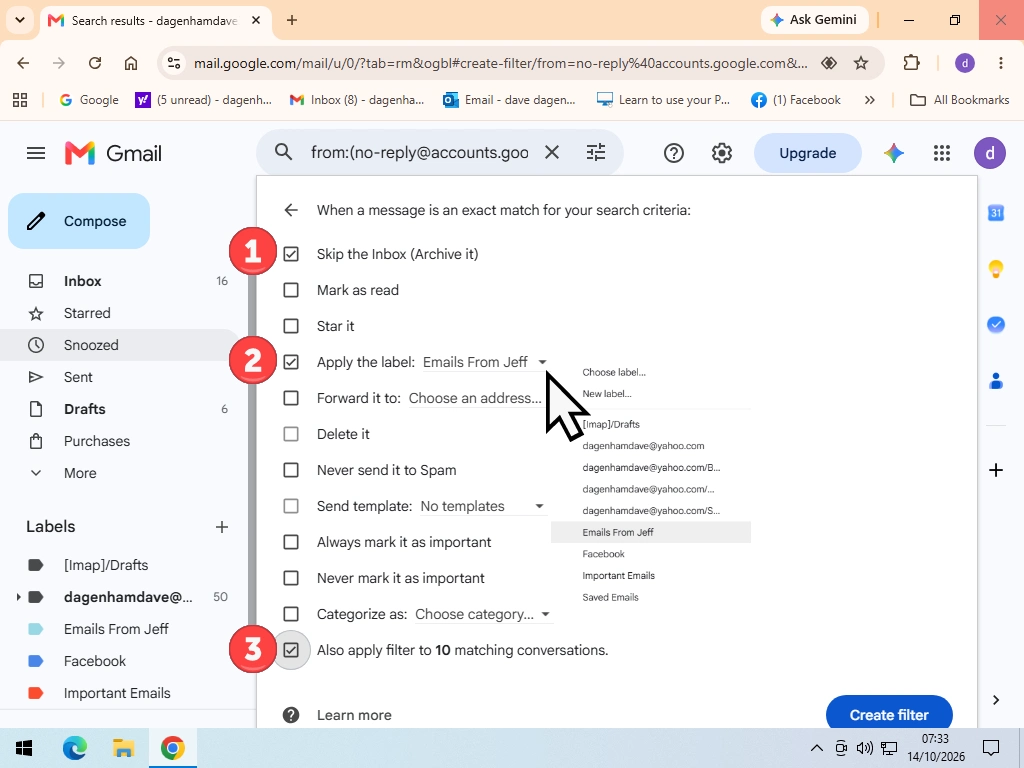
Task: Open the Send template dropdown
Action: (x=482, y=506)
